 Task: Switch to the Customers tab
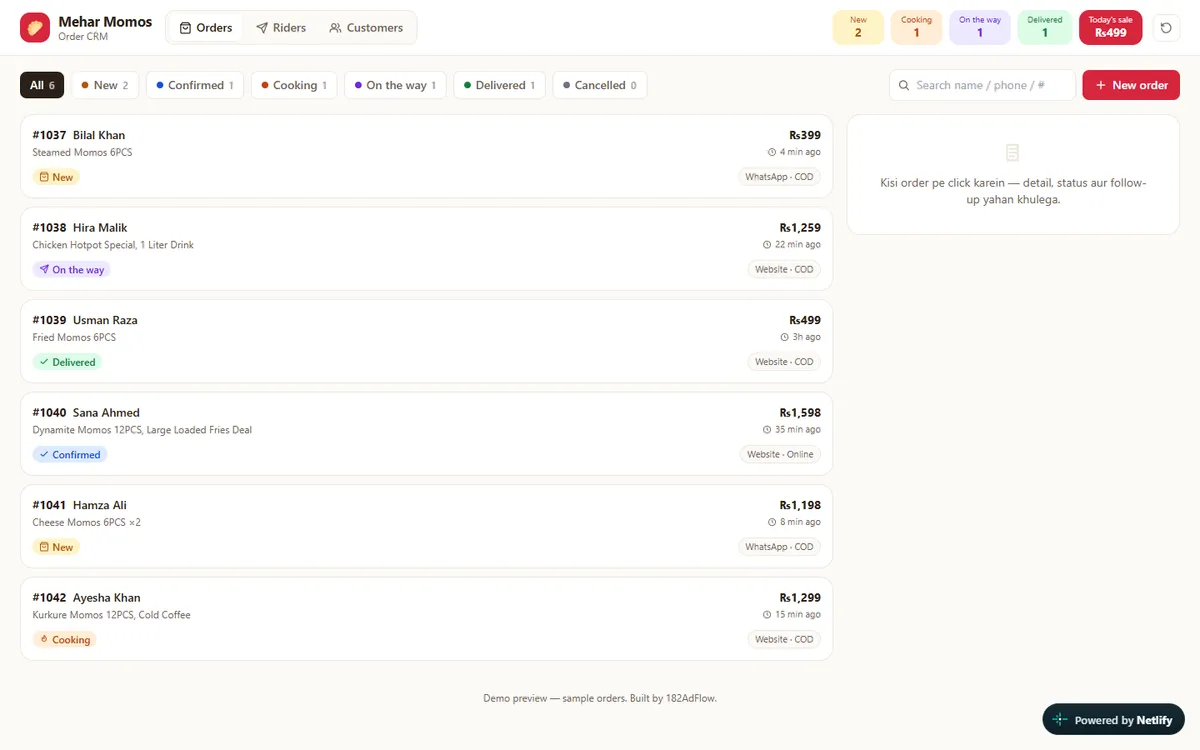[x=366, y=28]
